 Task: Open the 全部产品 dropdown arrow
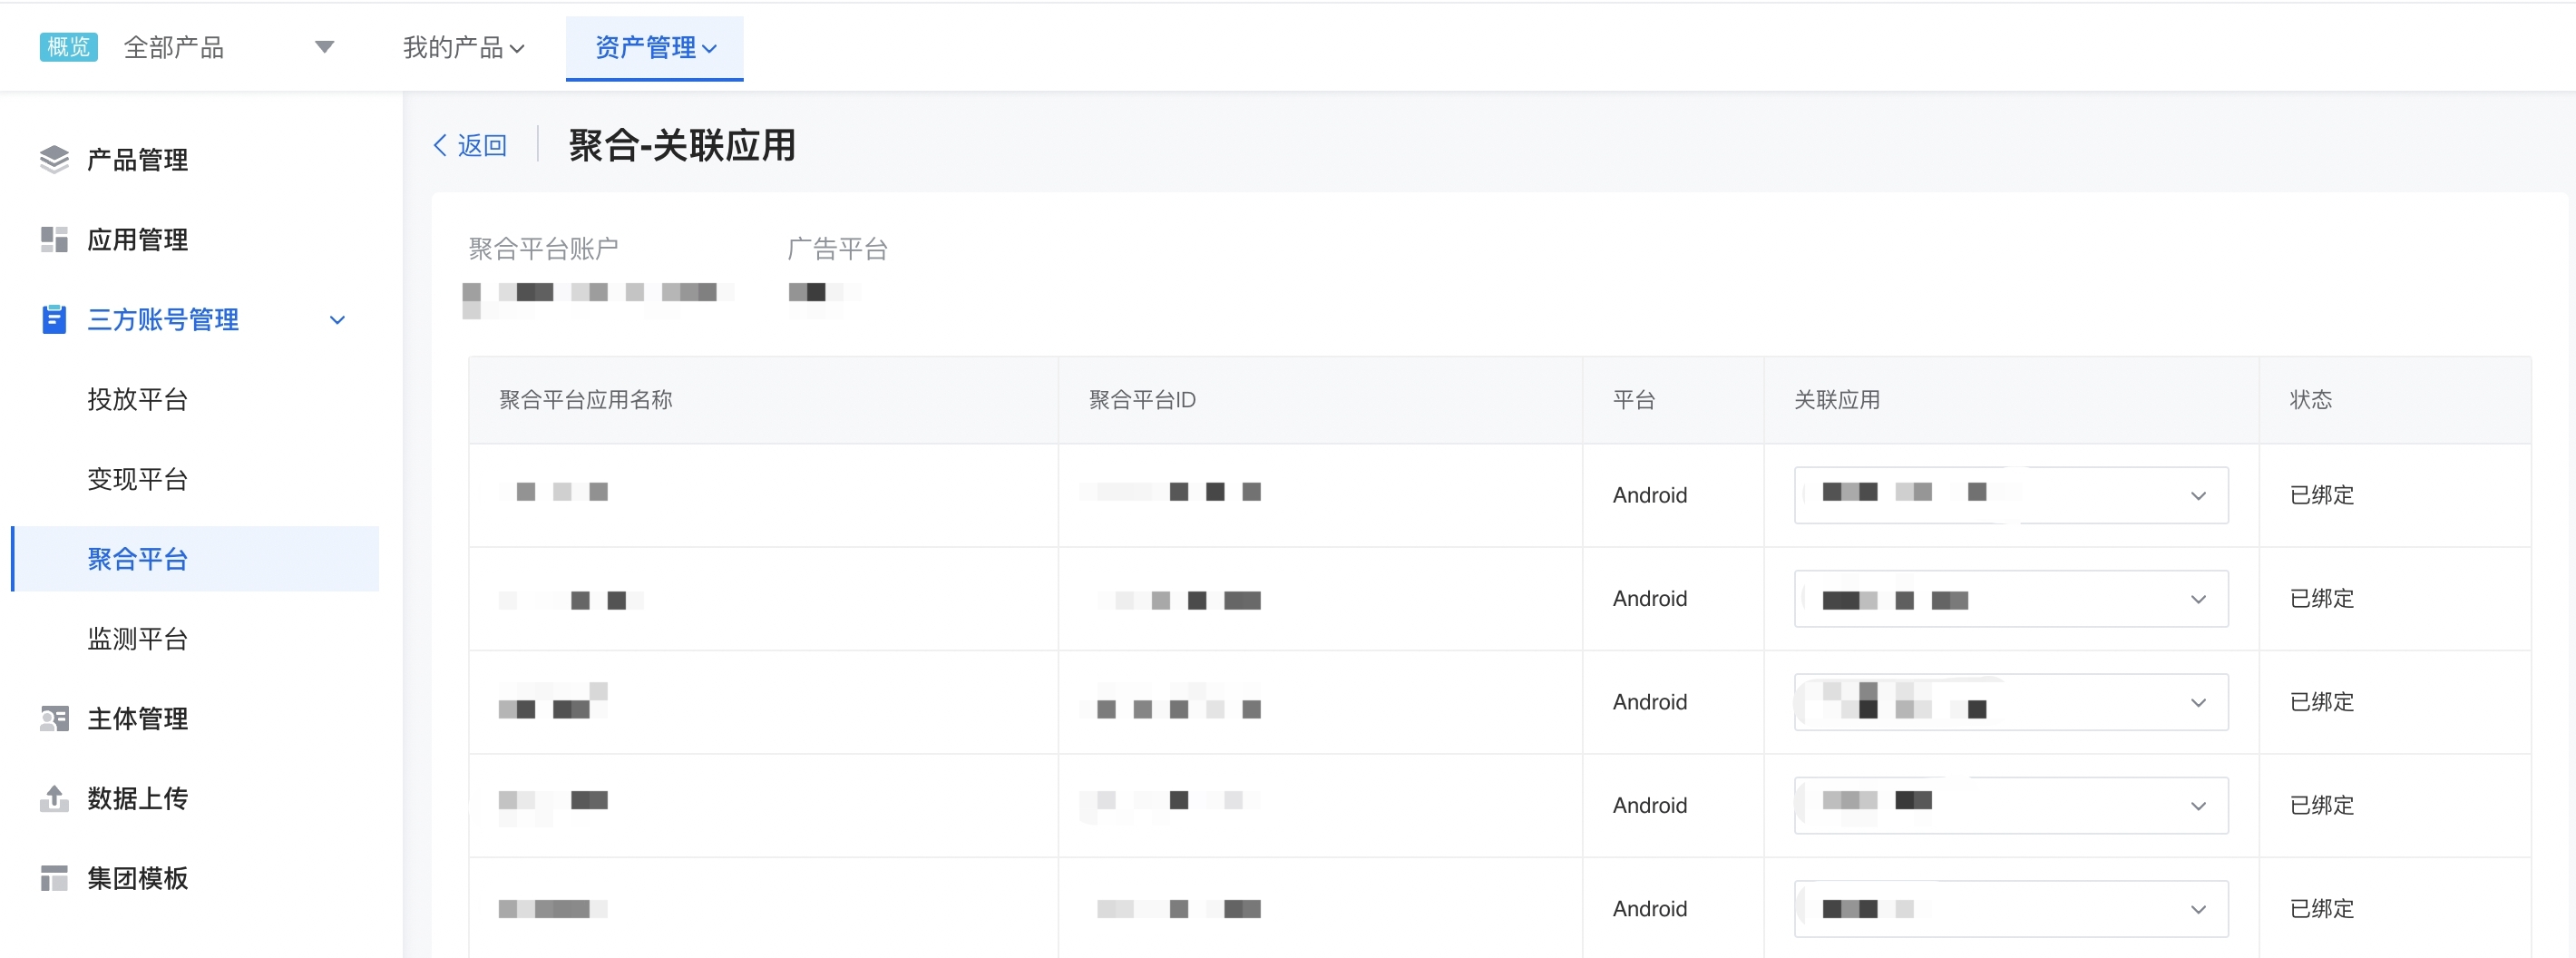[x=323, y=46]
